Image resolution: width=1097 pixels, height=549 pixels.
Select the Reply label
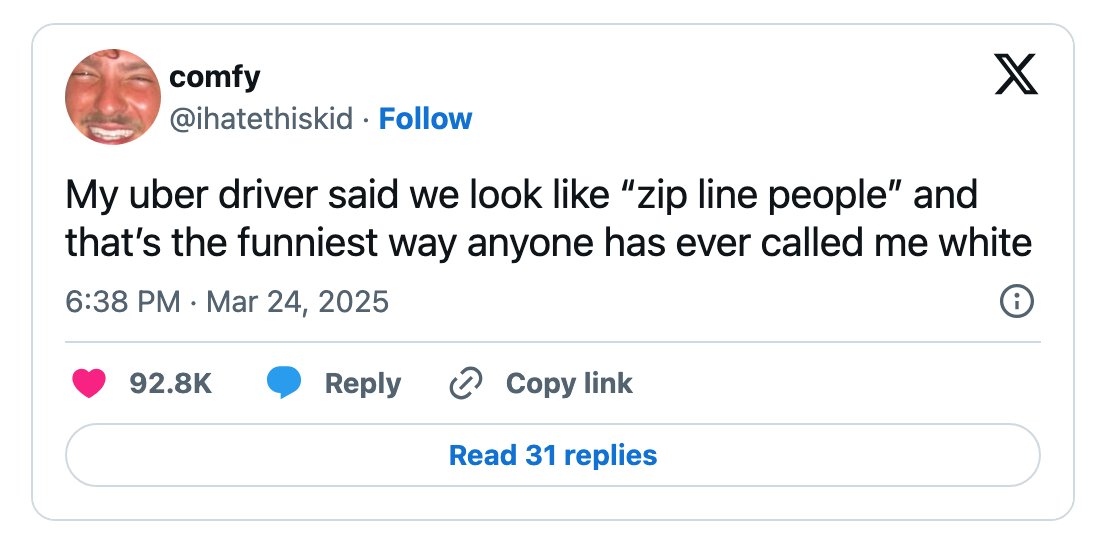pyautogui.click(x=362, y=383)
